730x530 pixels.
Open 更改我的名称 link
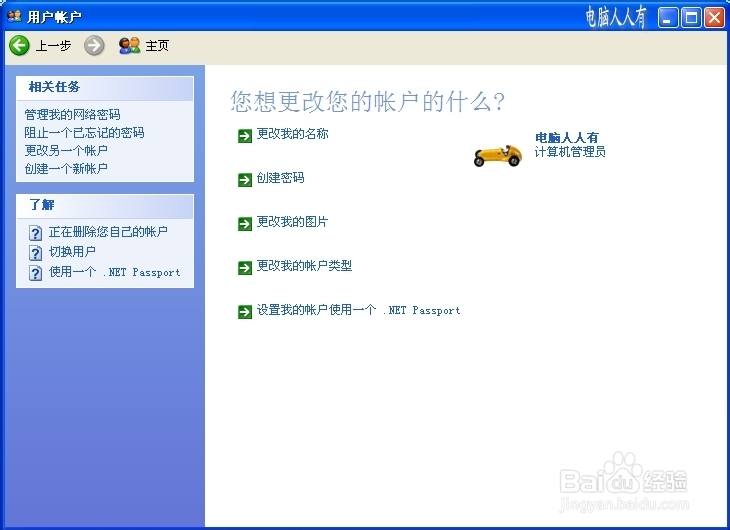(292, 134)
